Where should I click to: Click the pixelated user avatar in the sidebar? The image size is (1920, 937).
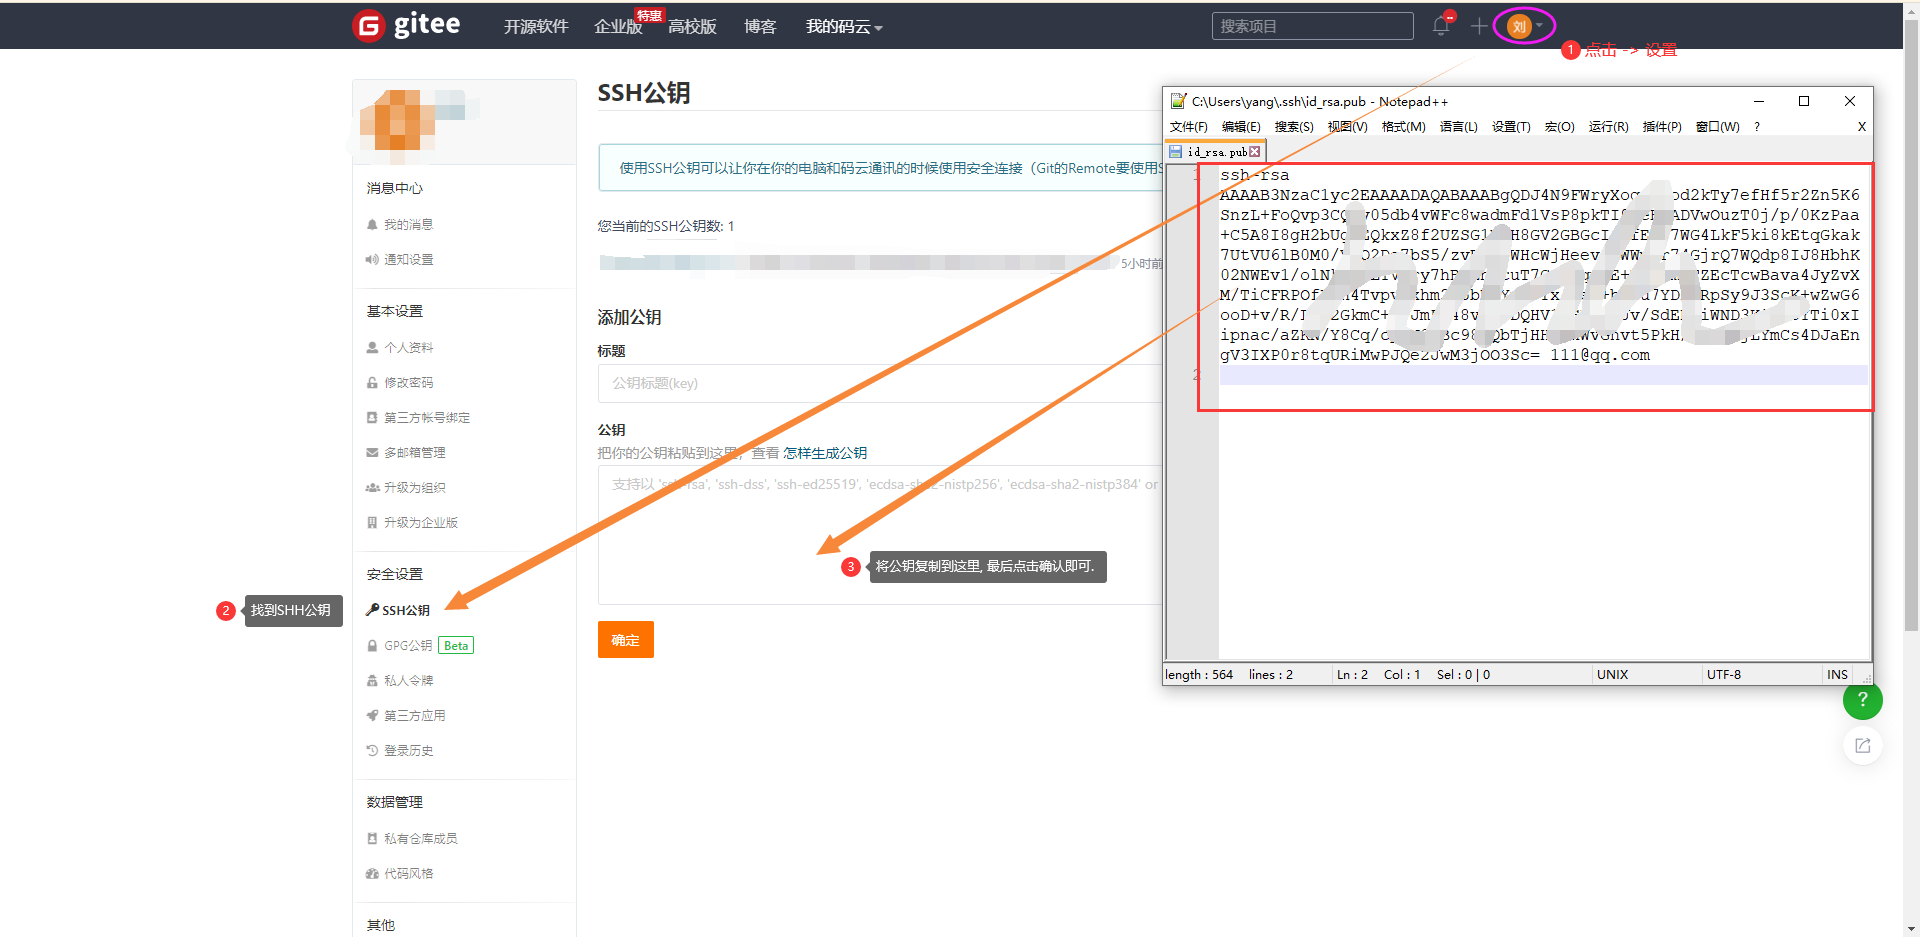click(x=398, y=124)
